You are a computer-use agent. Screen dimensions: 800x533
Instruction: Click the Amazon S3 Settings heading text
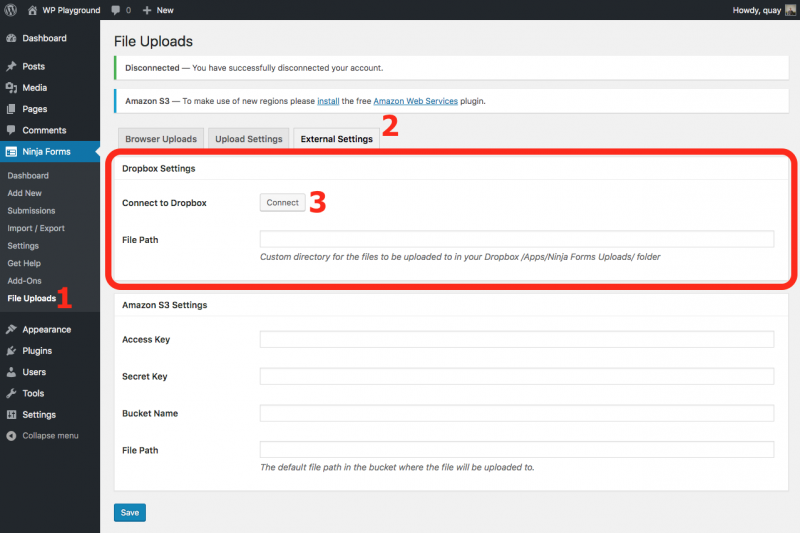[165, 305]
